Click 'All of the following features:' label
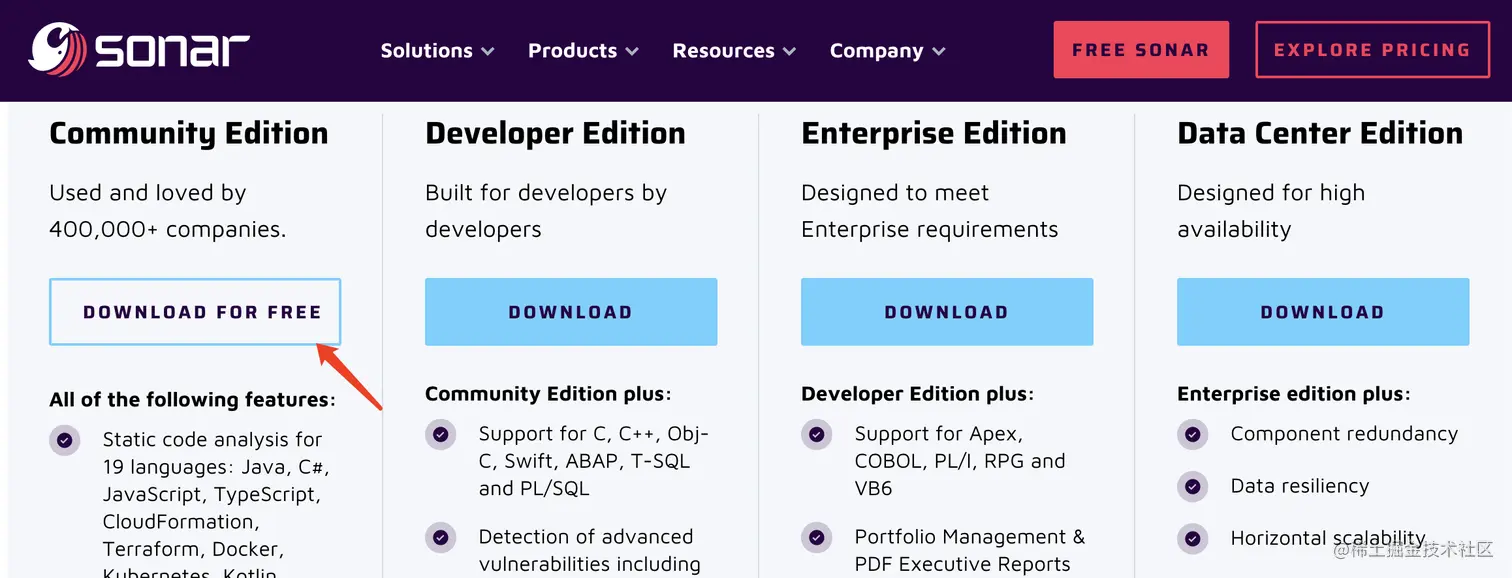The height and width of the screenshot is (578, 1512). tap(193, 400)
